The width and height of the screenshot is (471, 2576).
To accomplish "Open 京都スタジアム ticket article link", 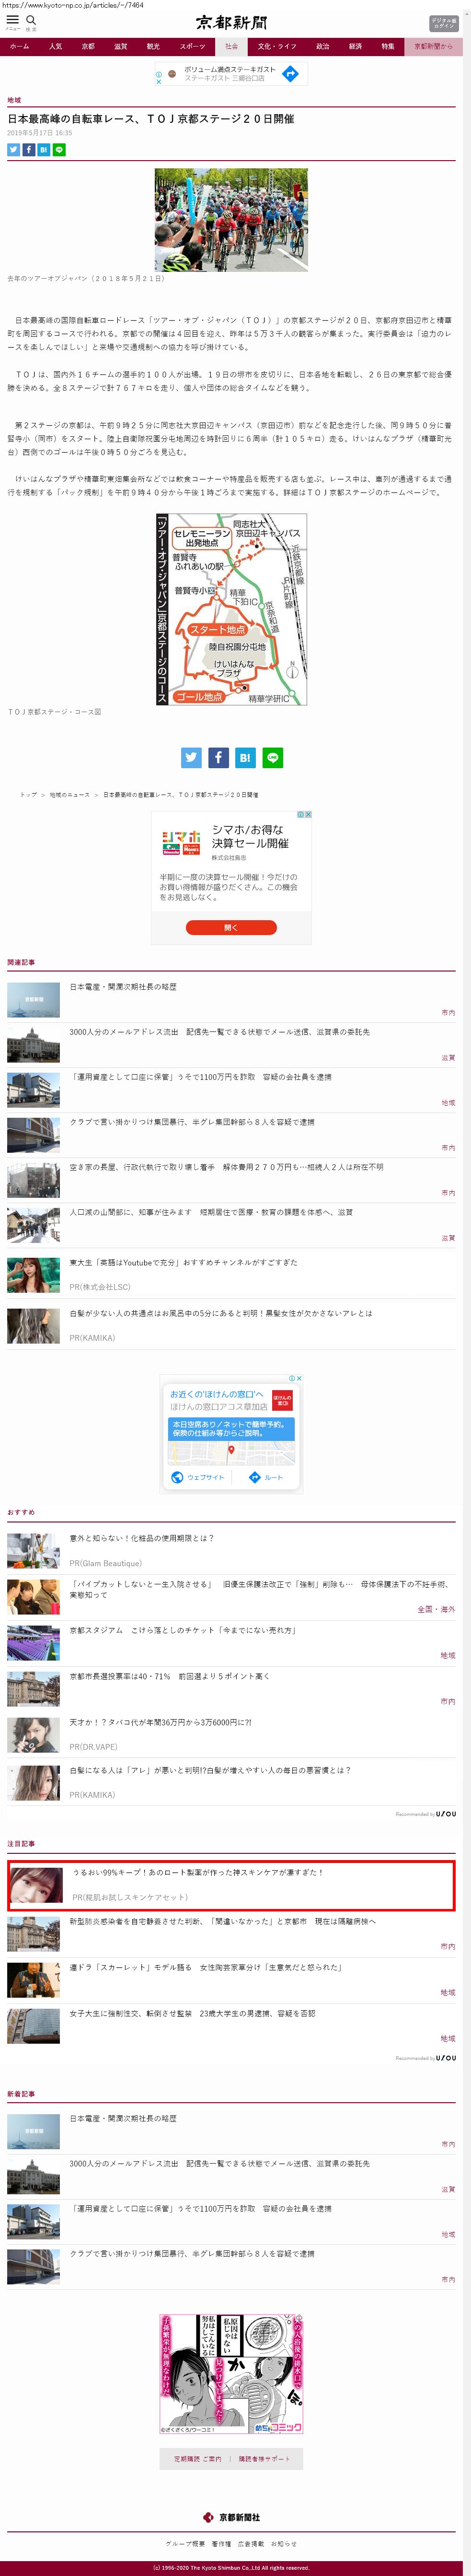I will coord(182,1631).
